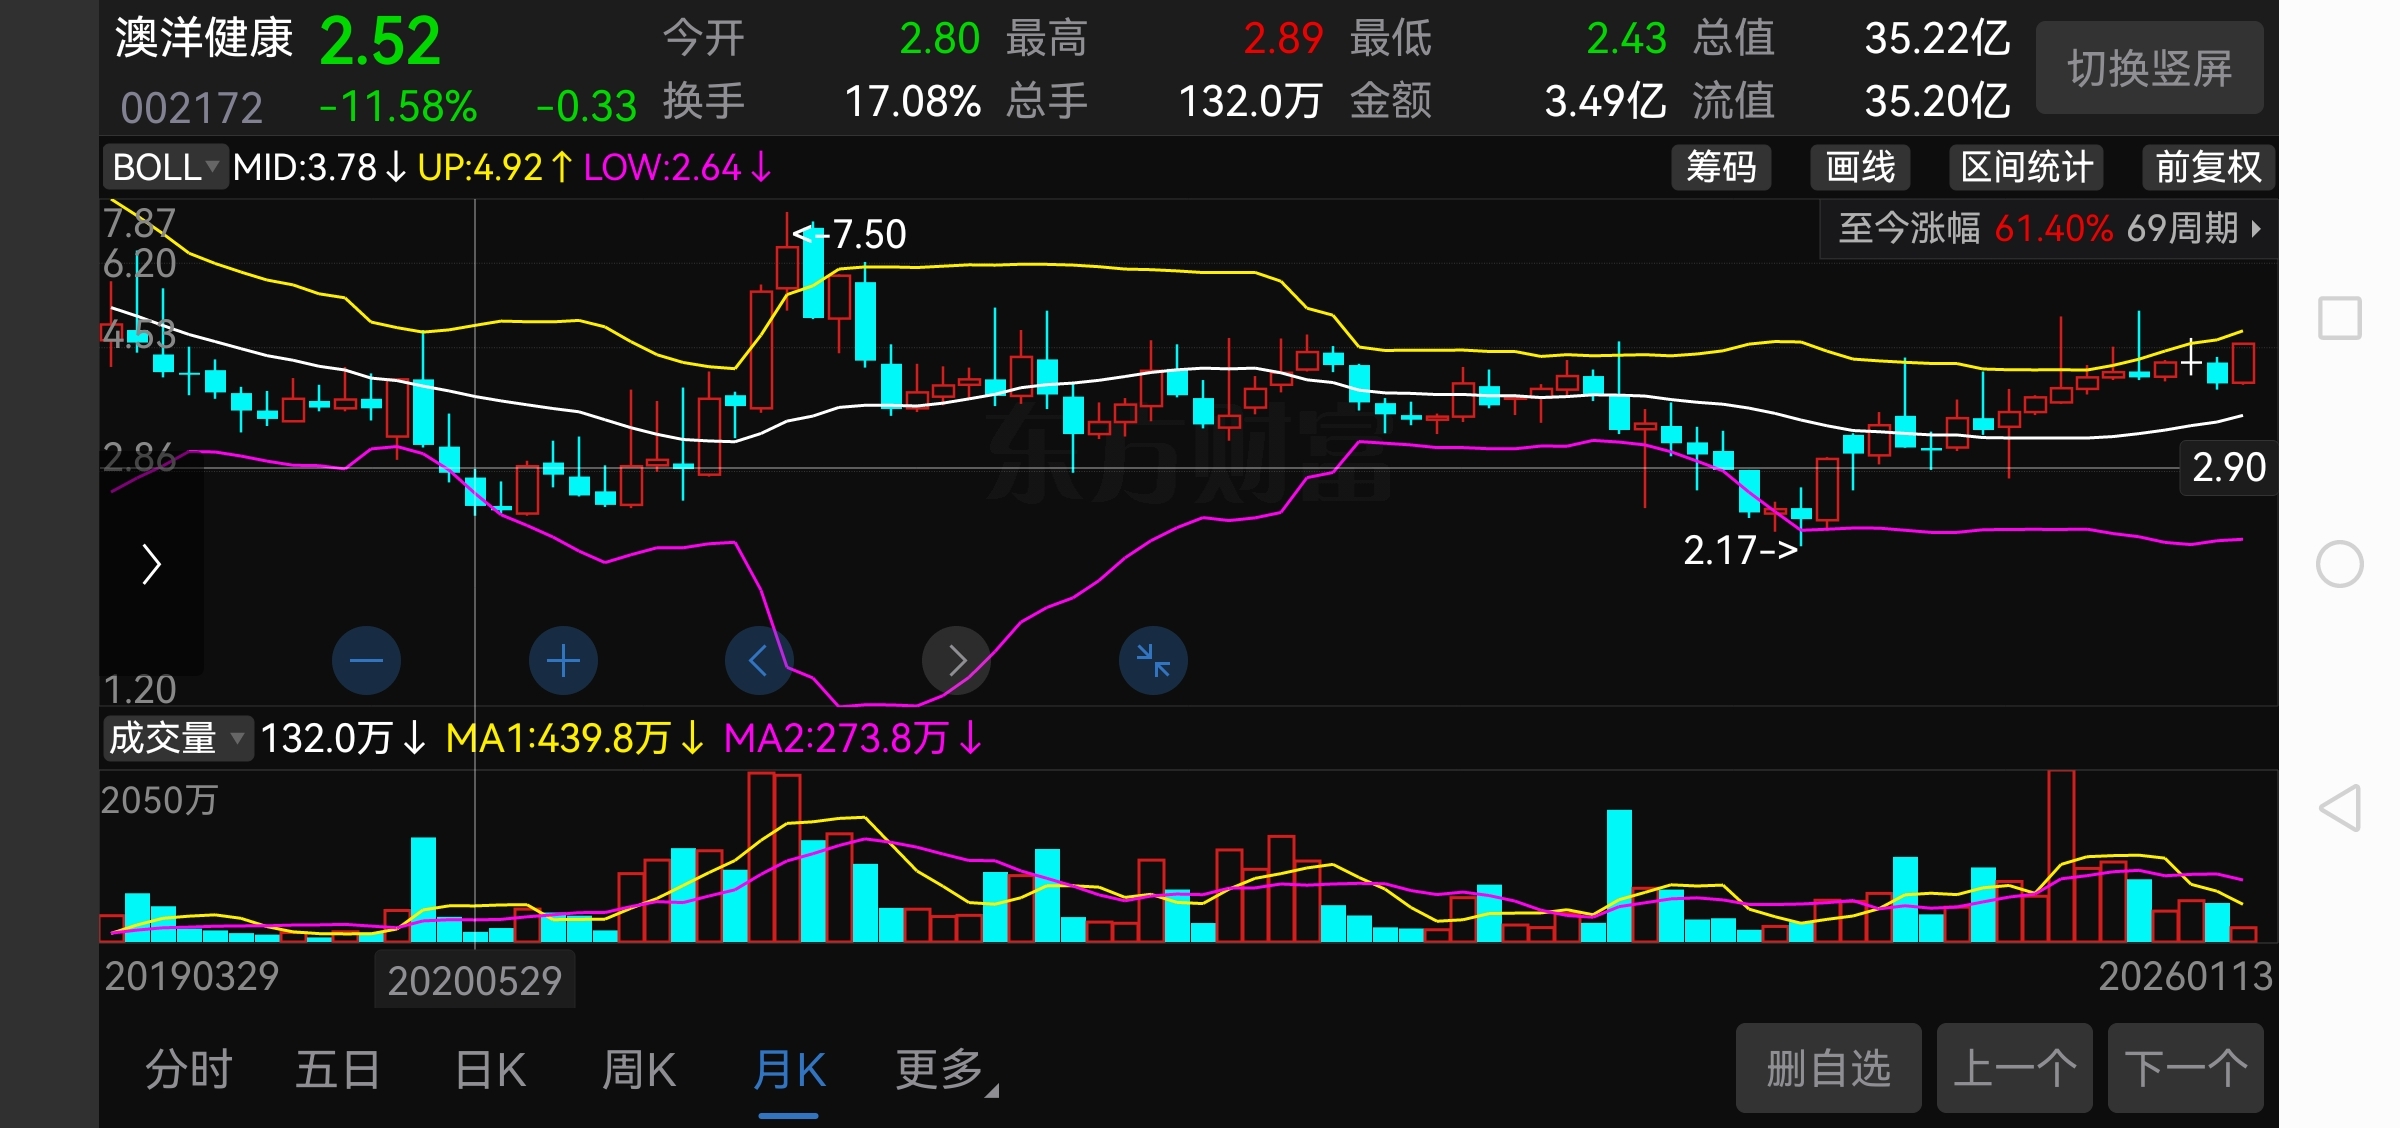Expand left side panel chevron

coord(151,564)
